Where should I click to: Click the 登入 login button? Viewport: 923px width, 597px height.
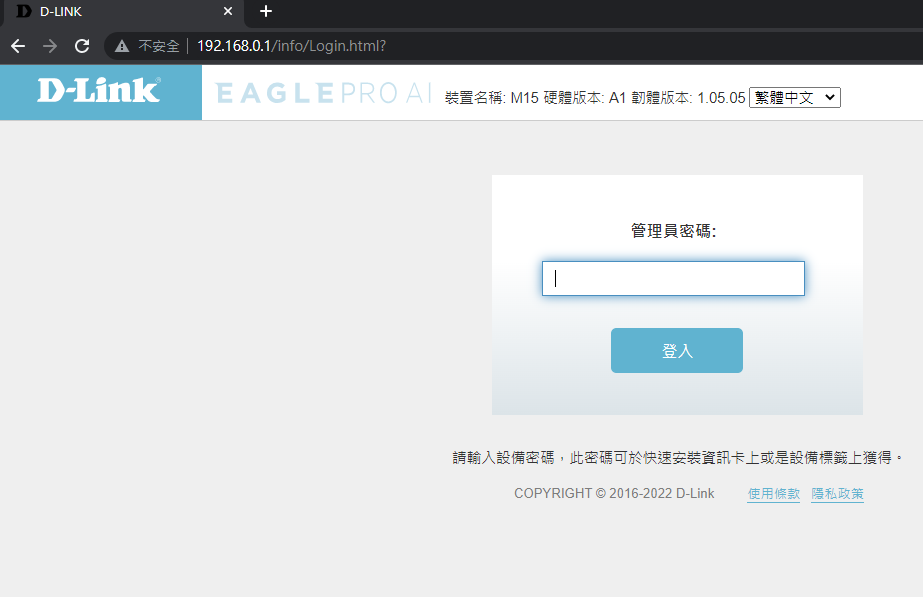[x=676, y=351]
